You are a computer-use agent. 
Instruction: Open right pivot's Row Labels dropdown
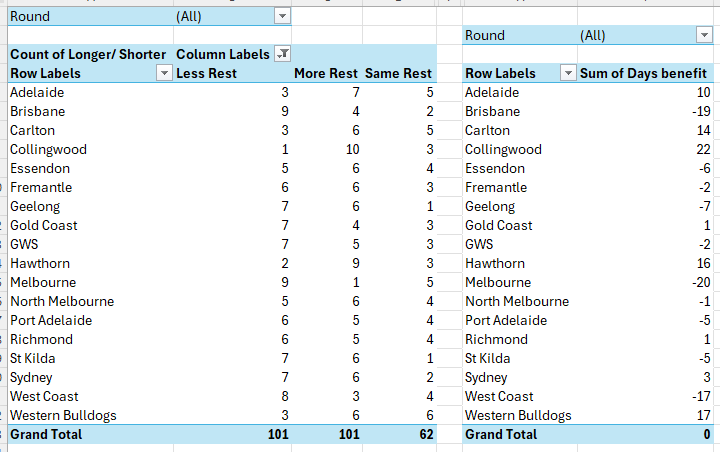(x=568, y=73)
